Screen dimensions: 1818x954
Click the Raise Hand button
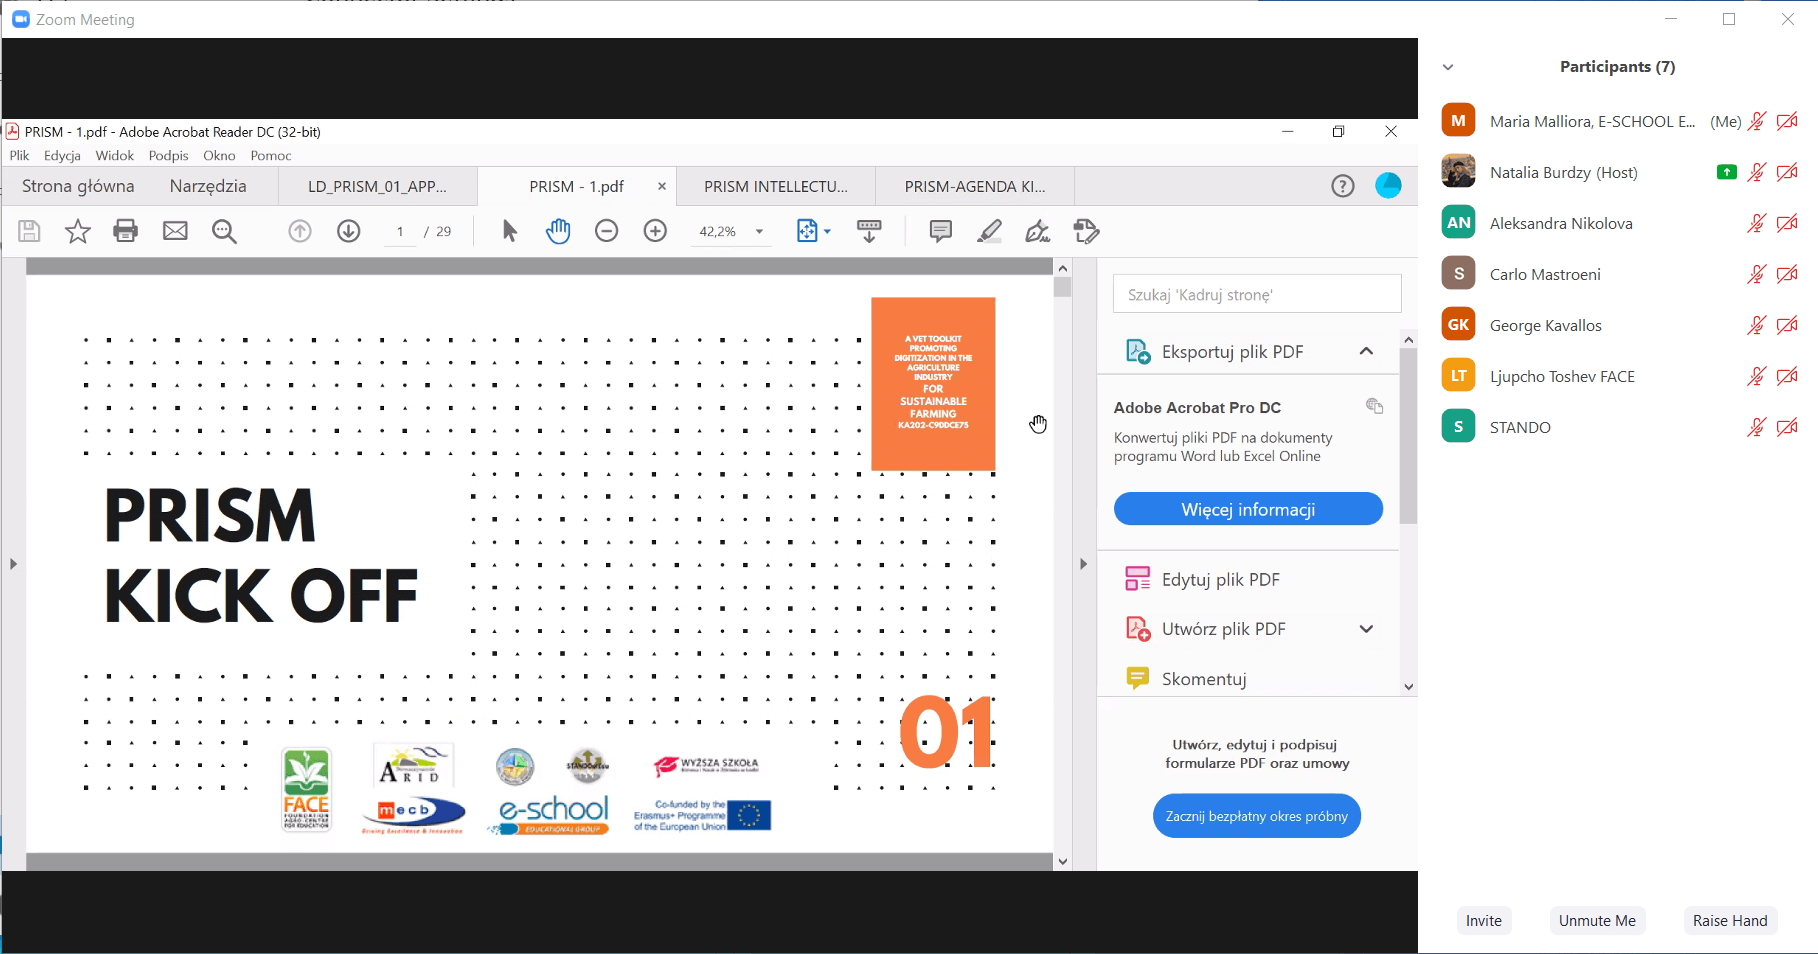coord(1729,920)
